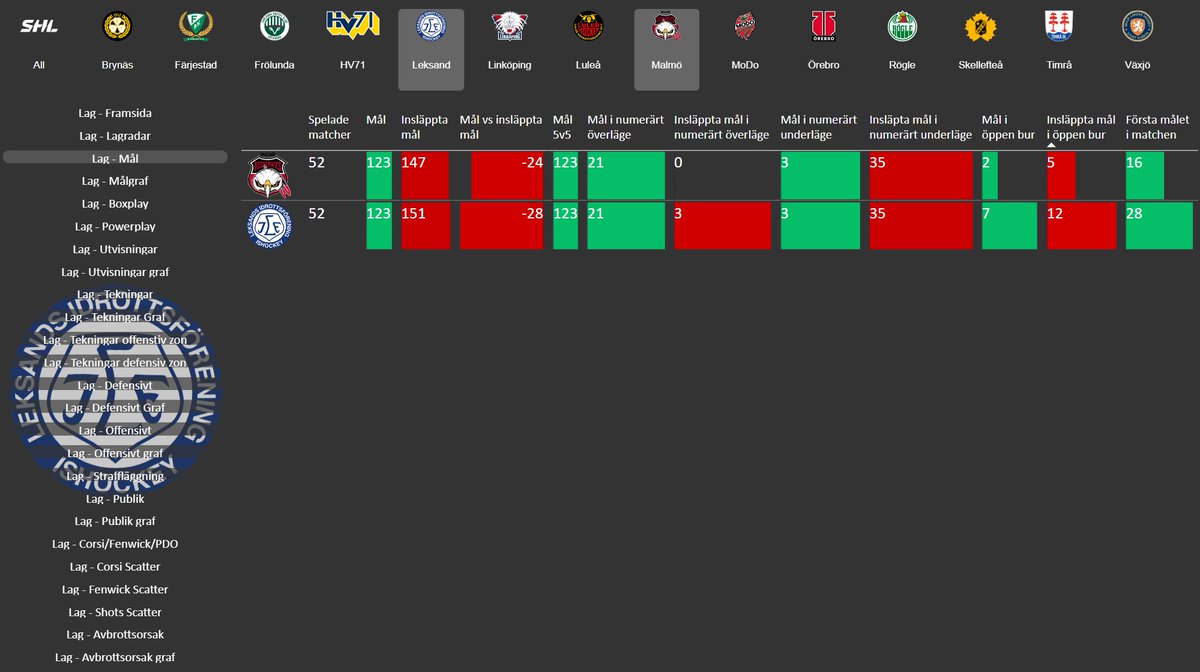Screen dimensions: 1200x672
Task: Go to Lag - Utvisningar
Action: [x=115, y=249]
